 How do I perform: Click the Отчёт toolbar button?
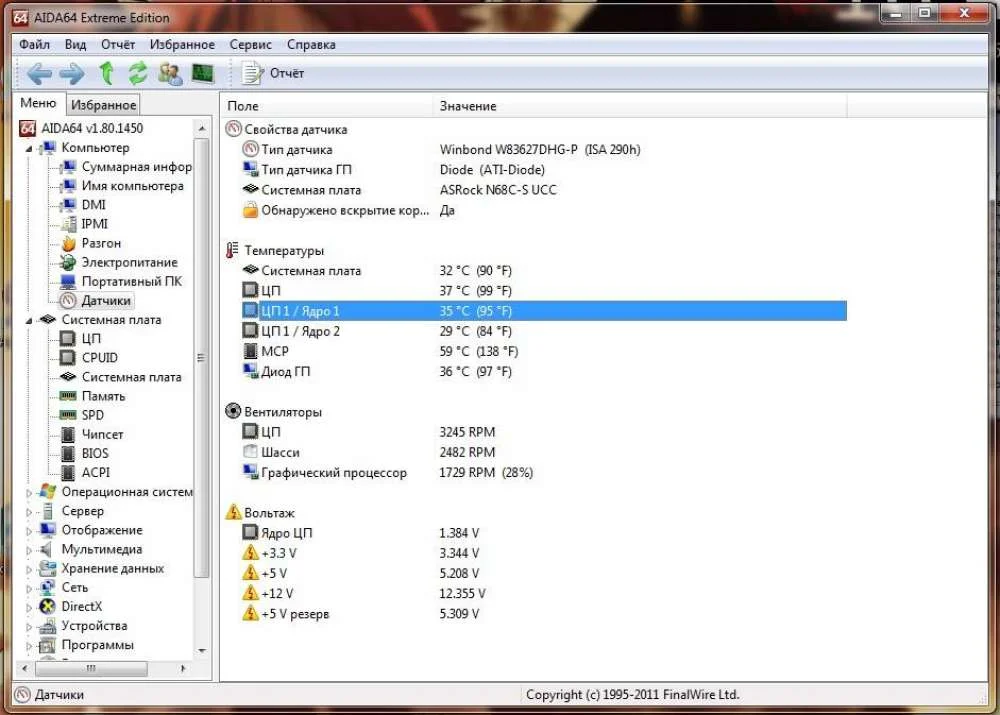tap(272, 73)
